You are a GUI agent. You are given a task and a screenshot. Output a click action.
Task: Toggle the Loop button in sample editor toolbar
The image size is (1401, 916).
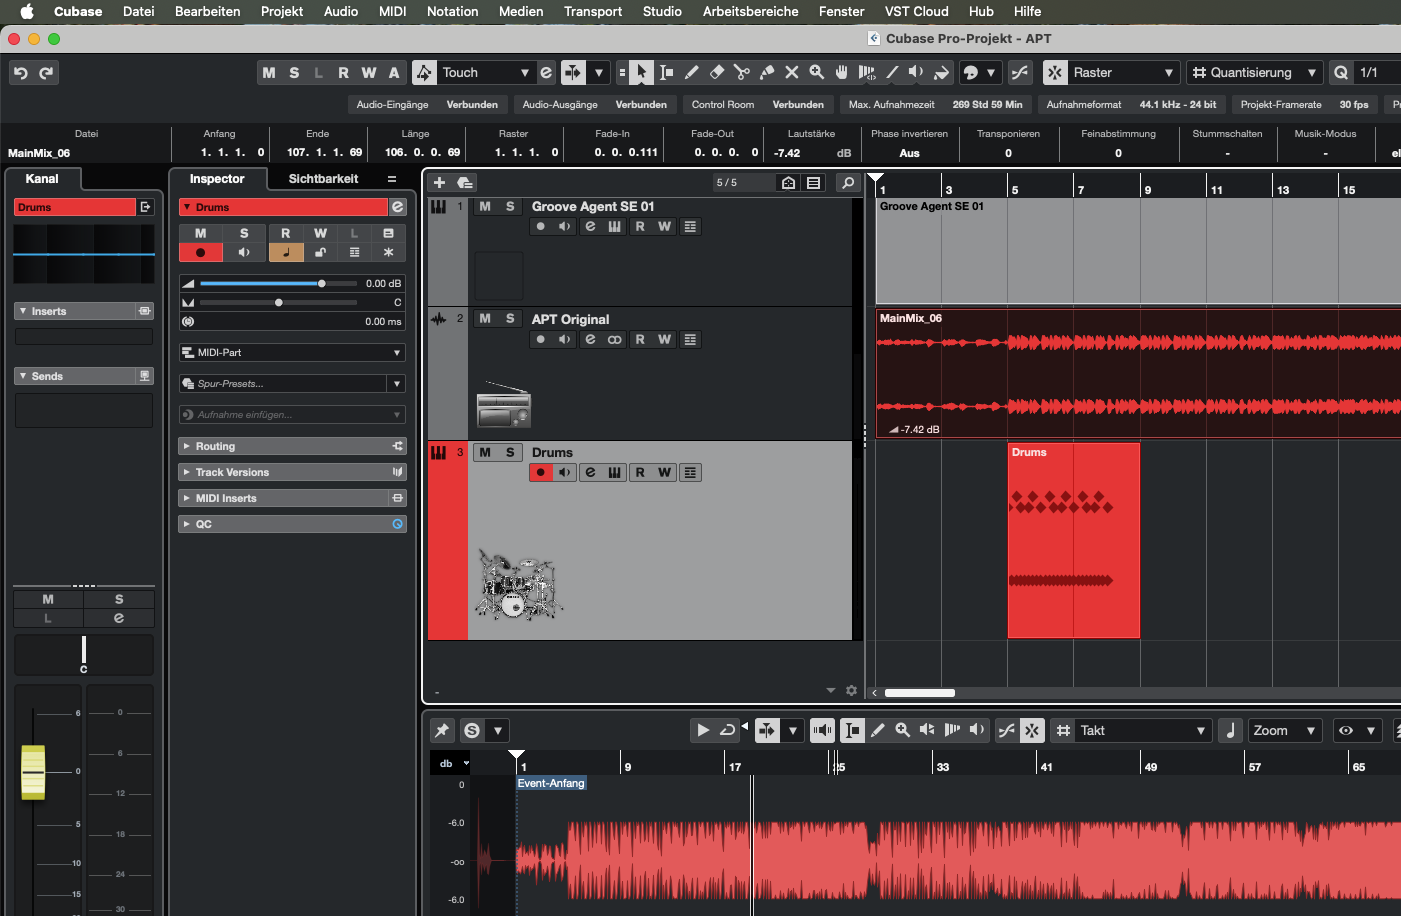tap(728, 730)
